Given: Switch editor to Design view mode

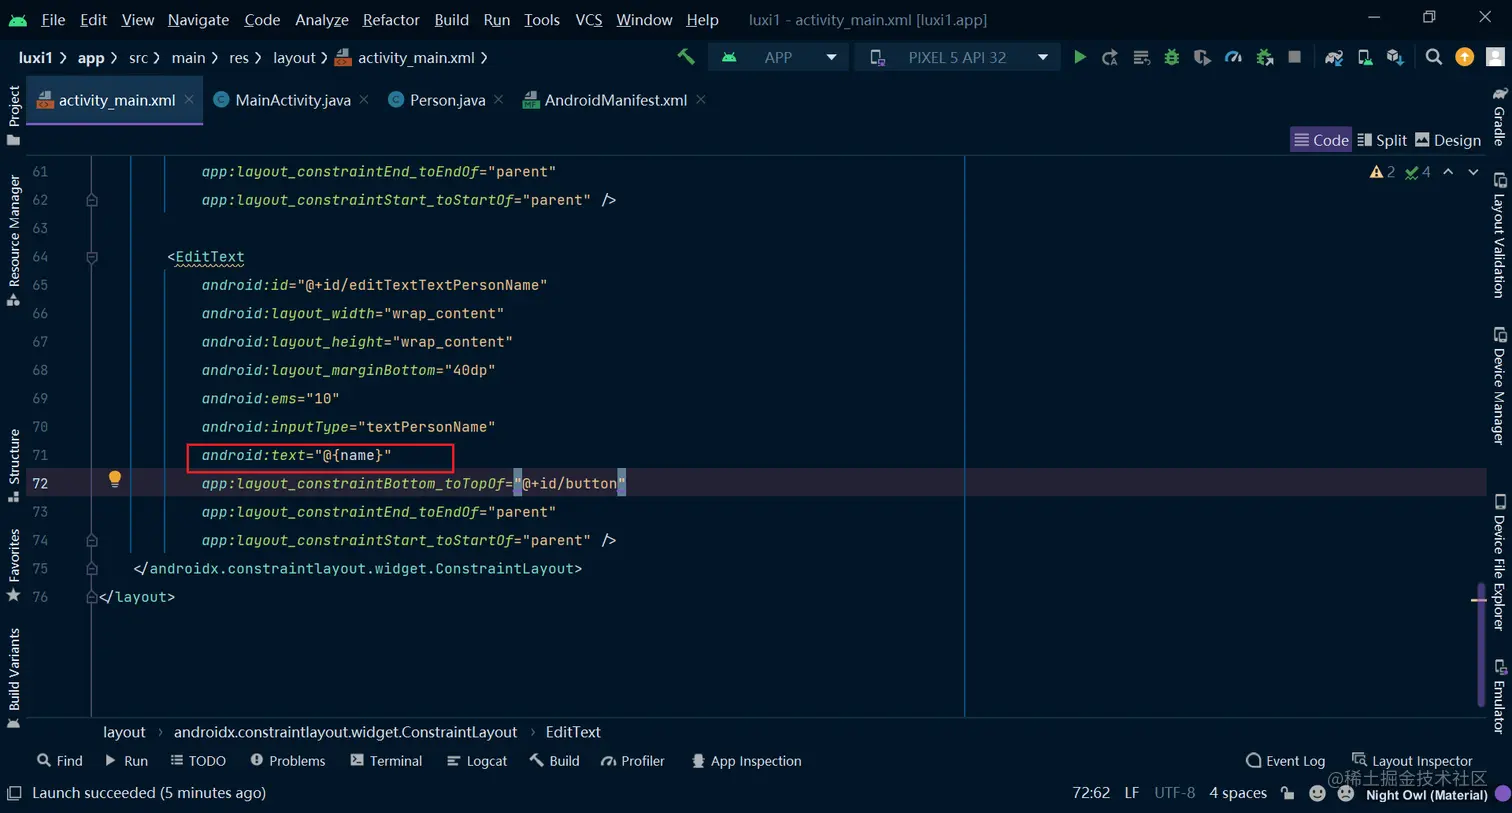Looking at the screenshot, I should click(1448, 140).
